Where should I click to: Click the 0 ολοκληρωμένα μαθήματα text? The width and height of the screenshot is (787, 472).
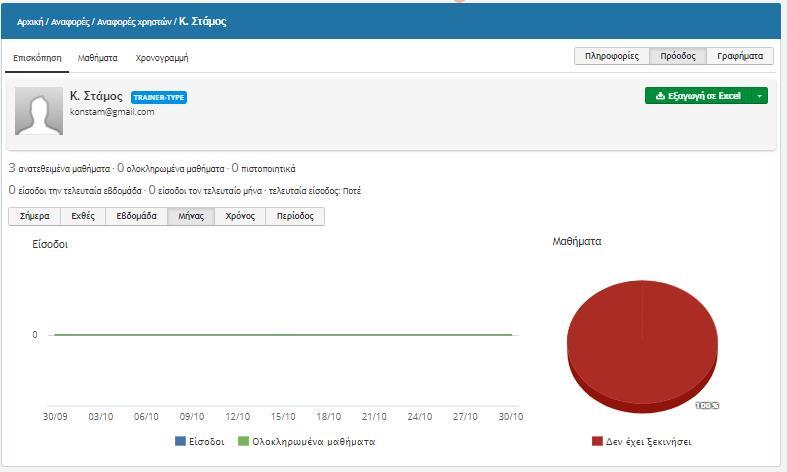click(171, 168)
